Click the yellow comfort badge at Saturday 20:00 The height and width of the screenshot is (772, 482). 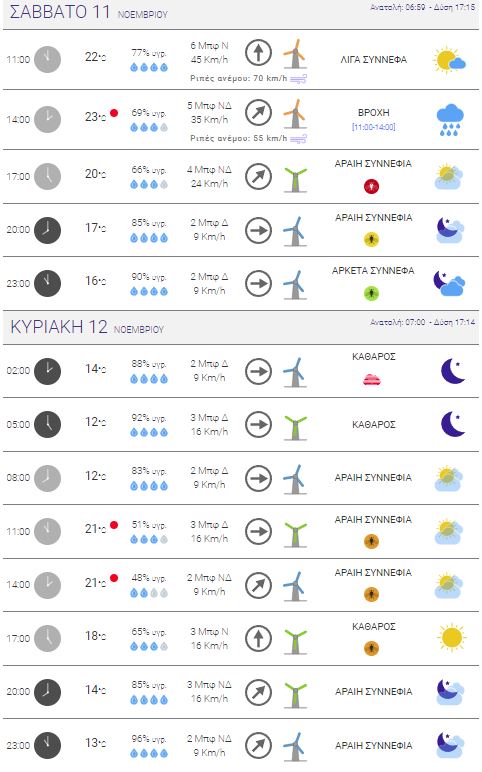point(371,240)
